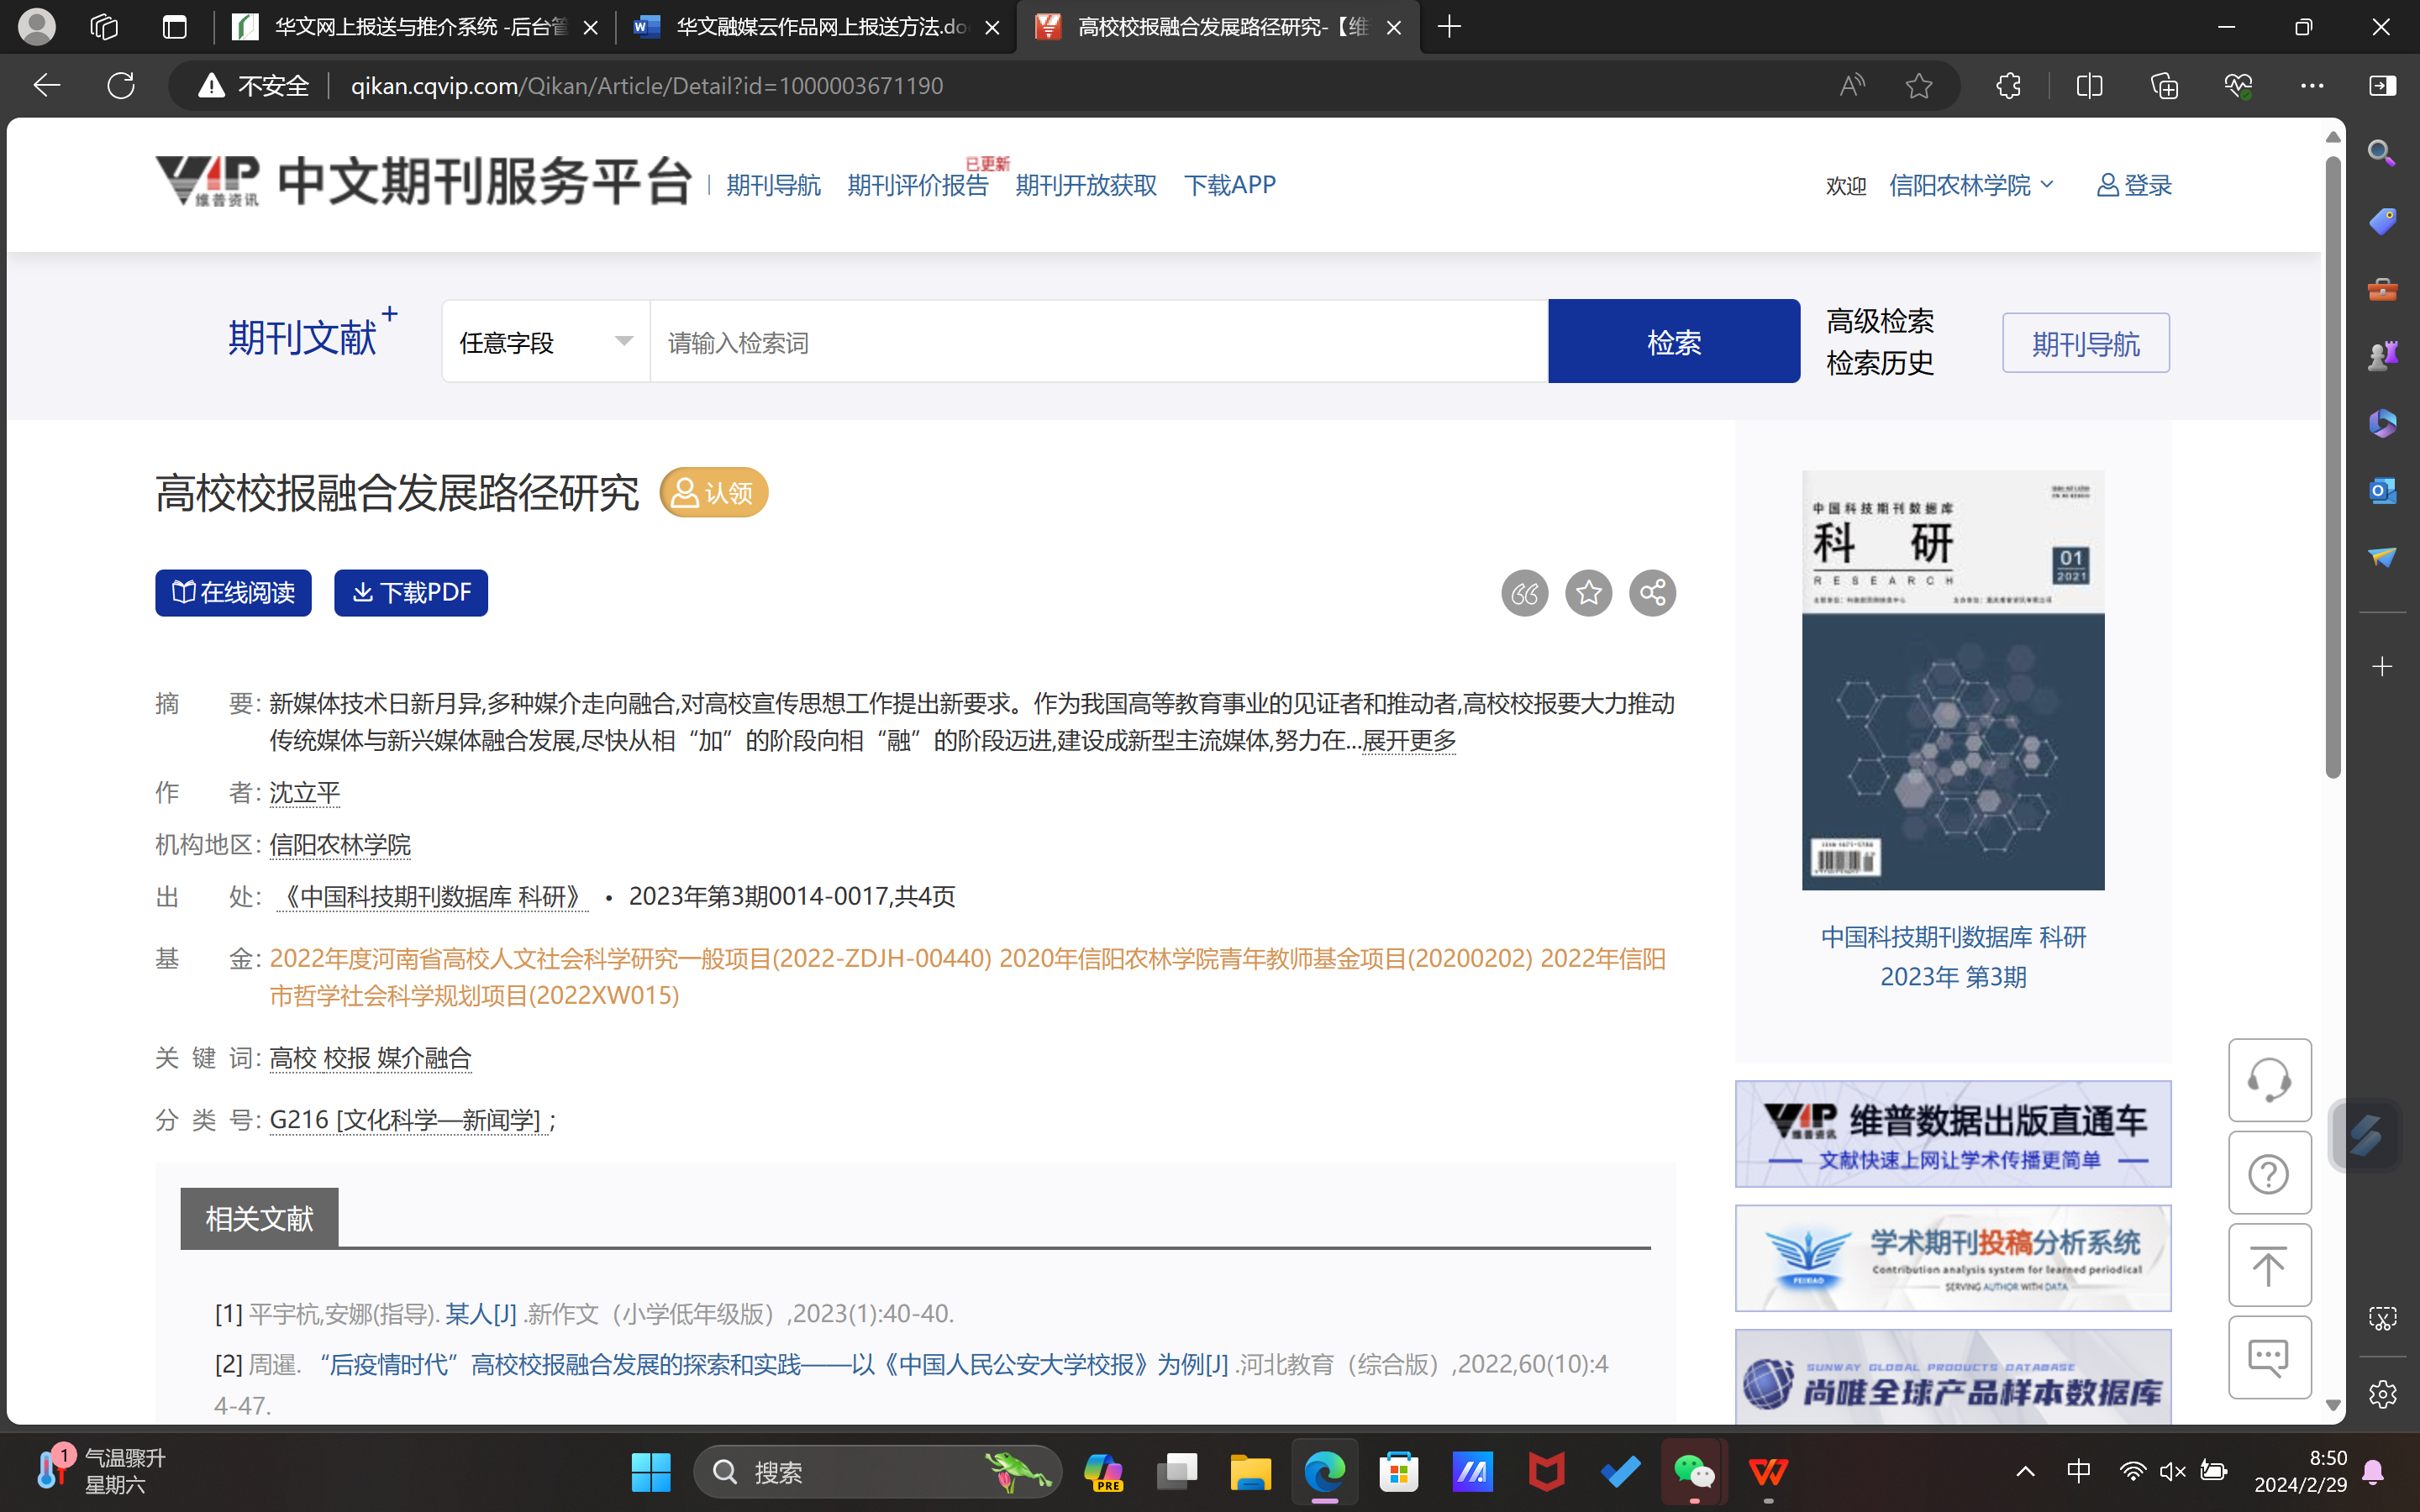Open 高级检索 advanced search
This screenshot has height=1512, width=2420.
click(x=1880, y=321)
